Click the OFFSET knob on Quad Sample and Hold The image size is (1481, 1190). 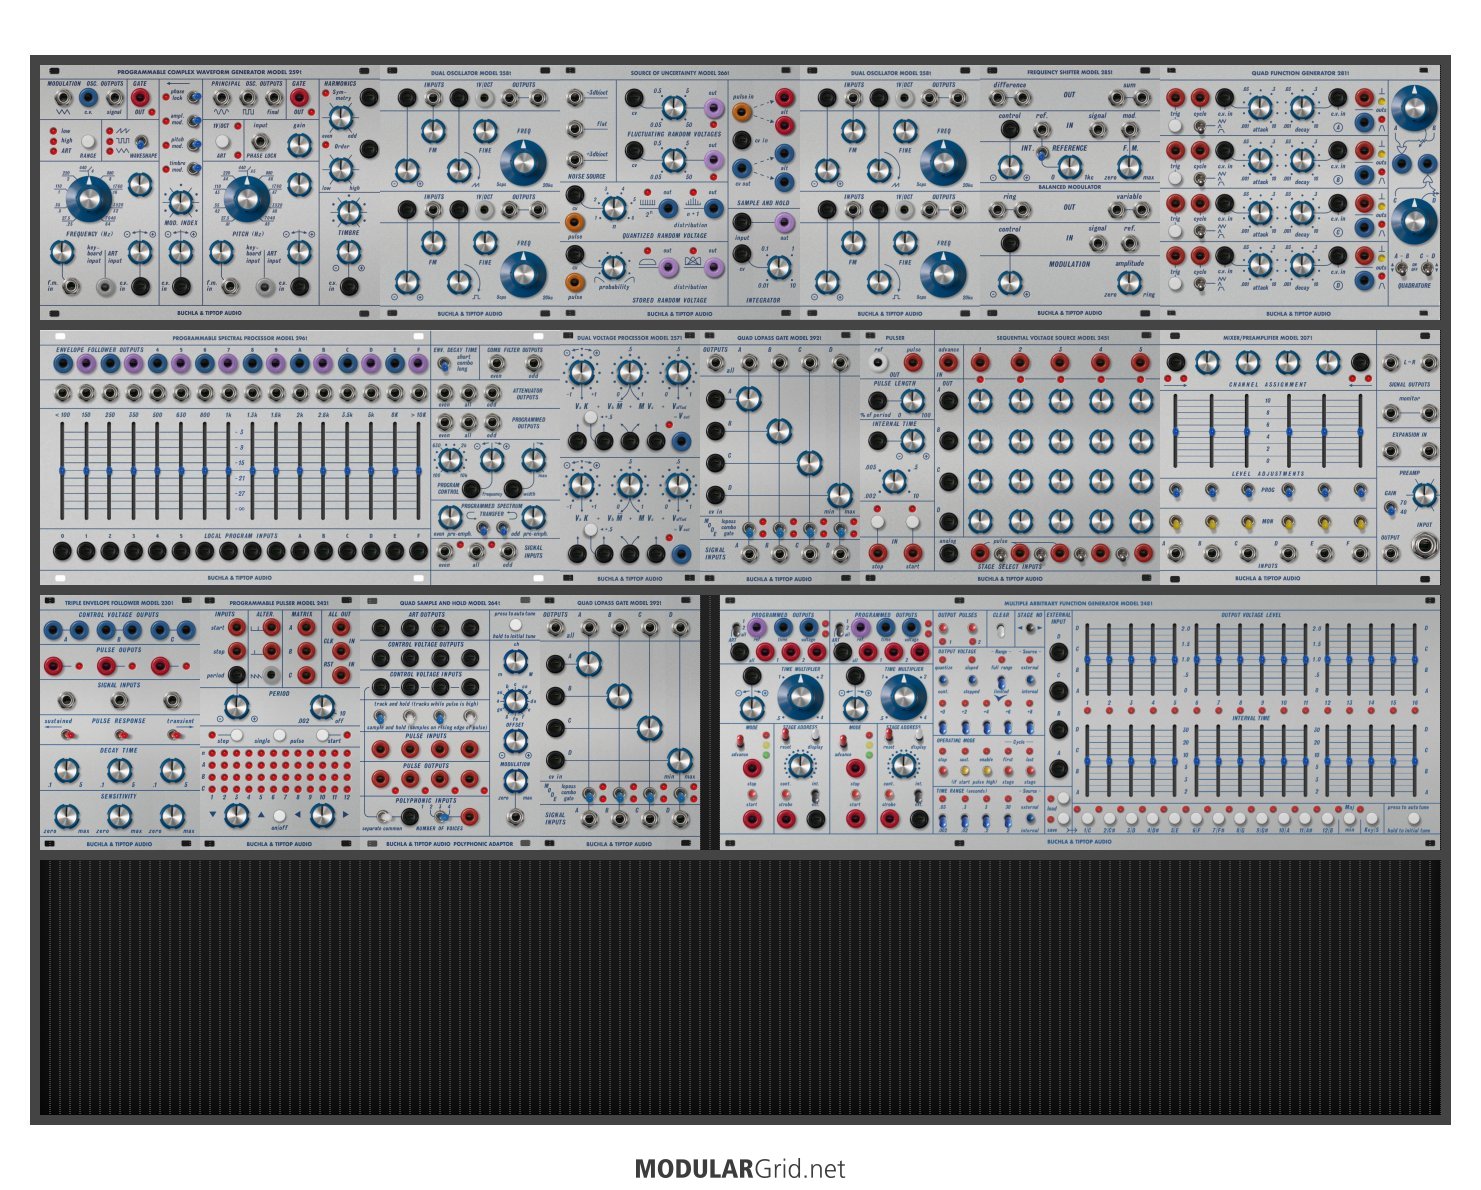pos(516,740)
